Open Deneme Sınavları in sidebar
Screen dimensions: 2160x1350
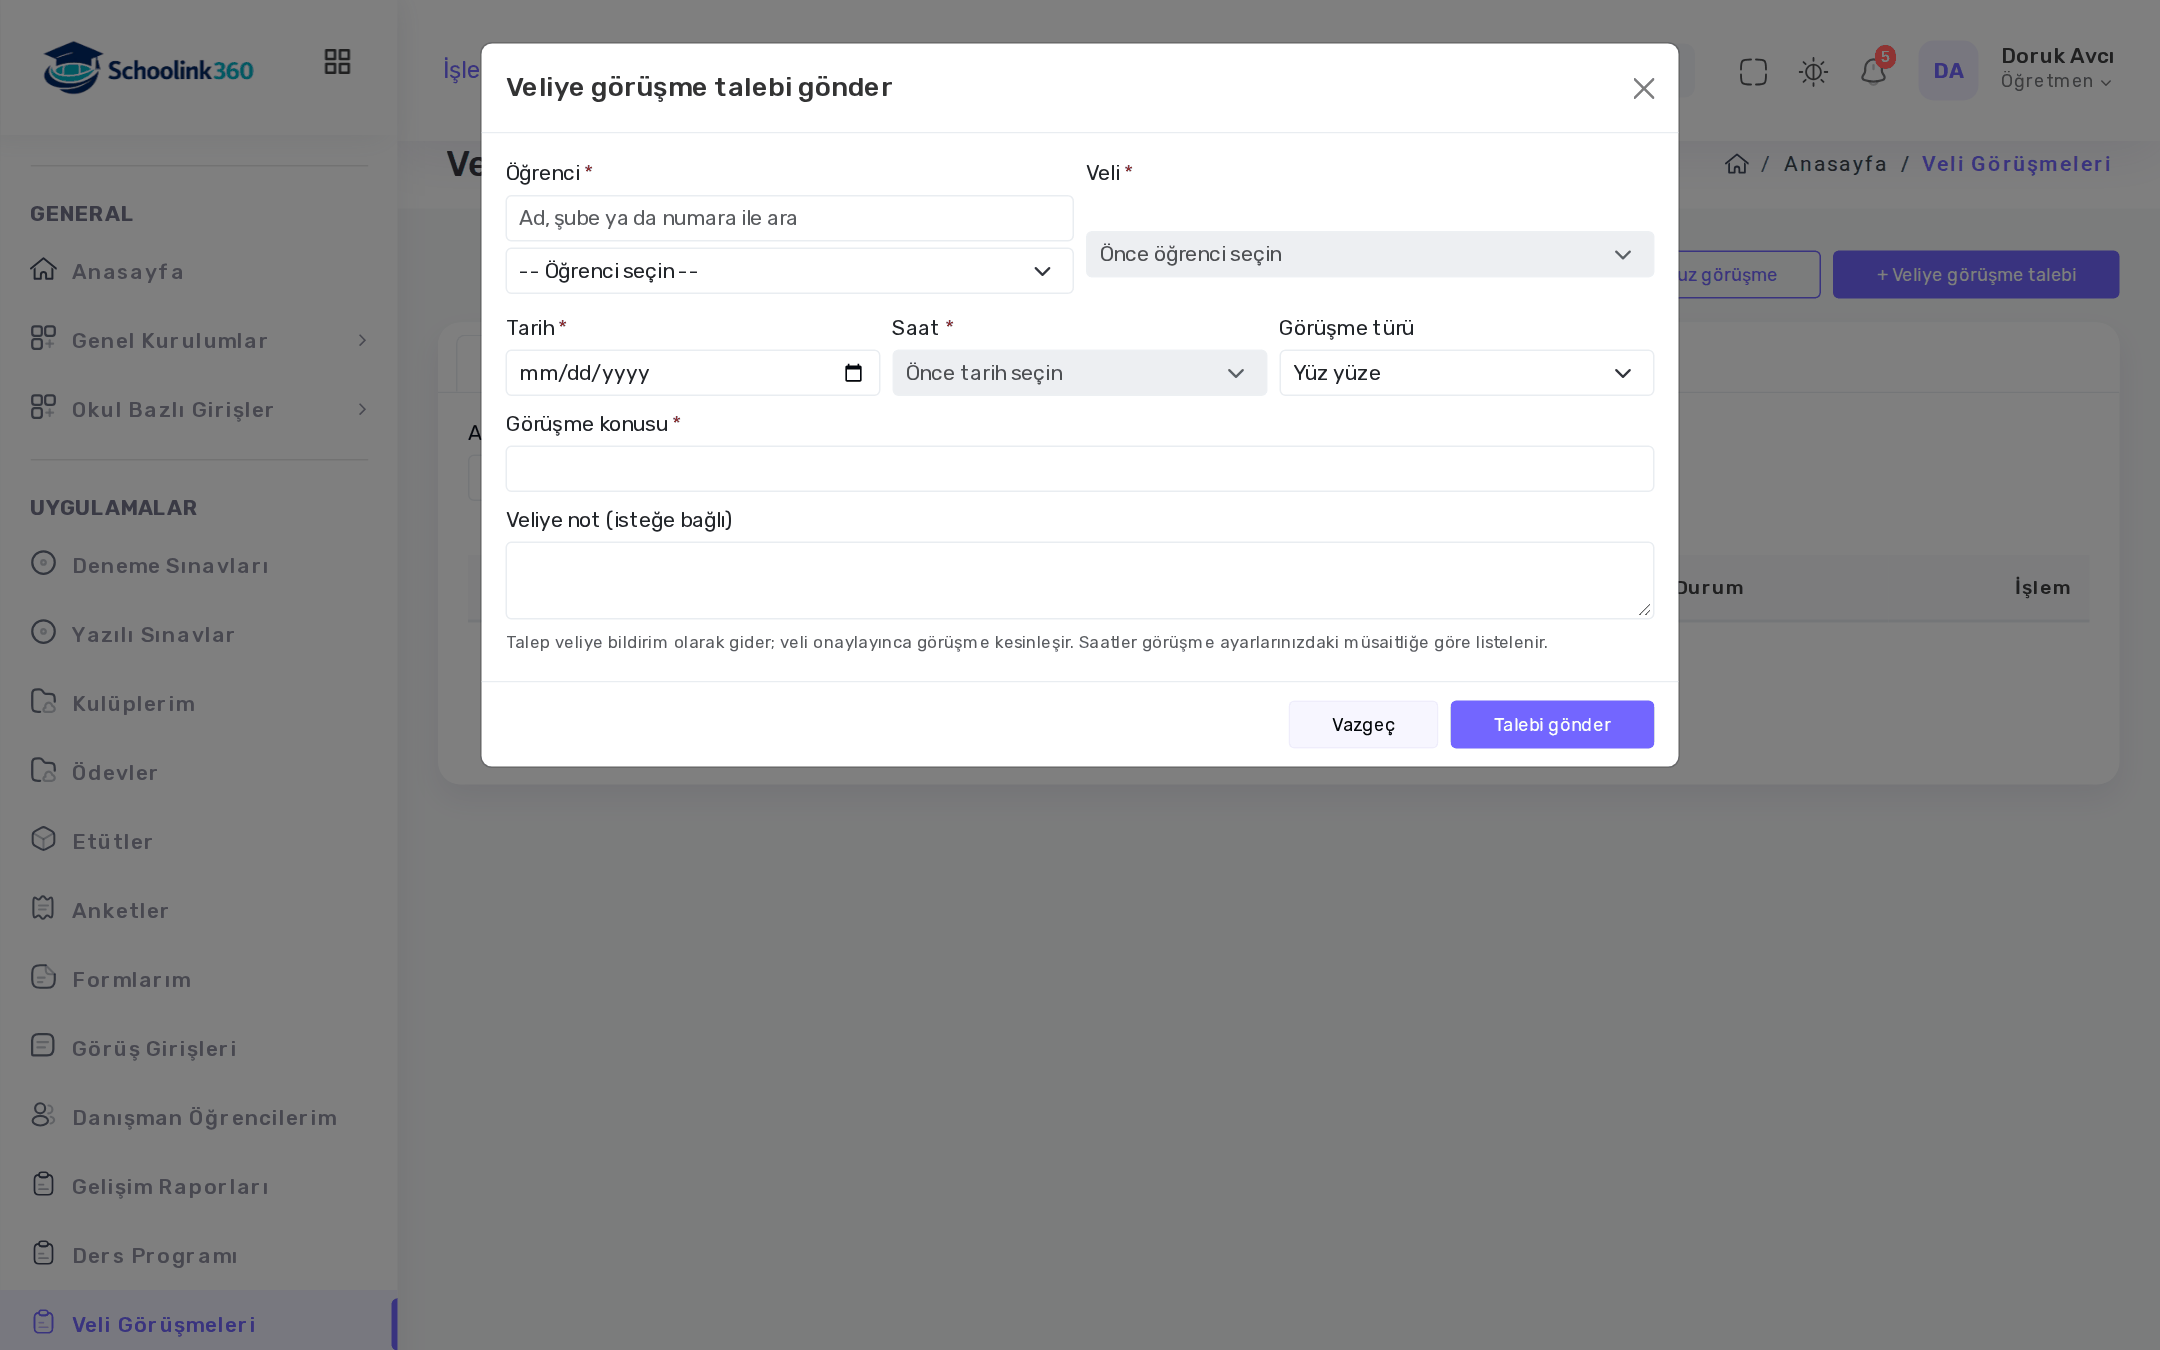(170, 566)
